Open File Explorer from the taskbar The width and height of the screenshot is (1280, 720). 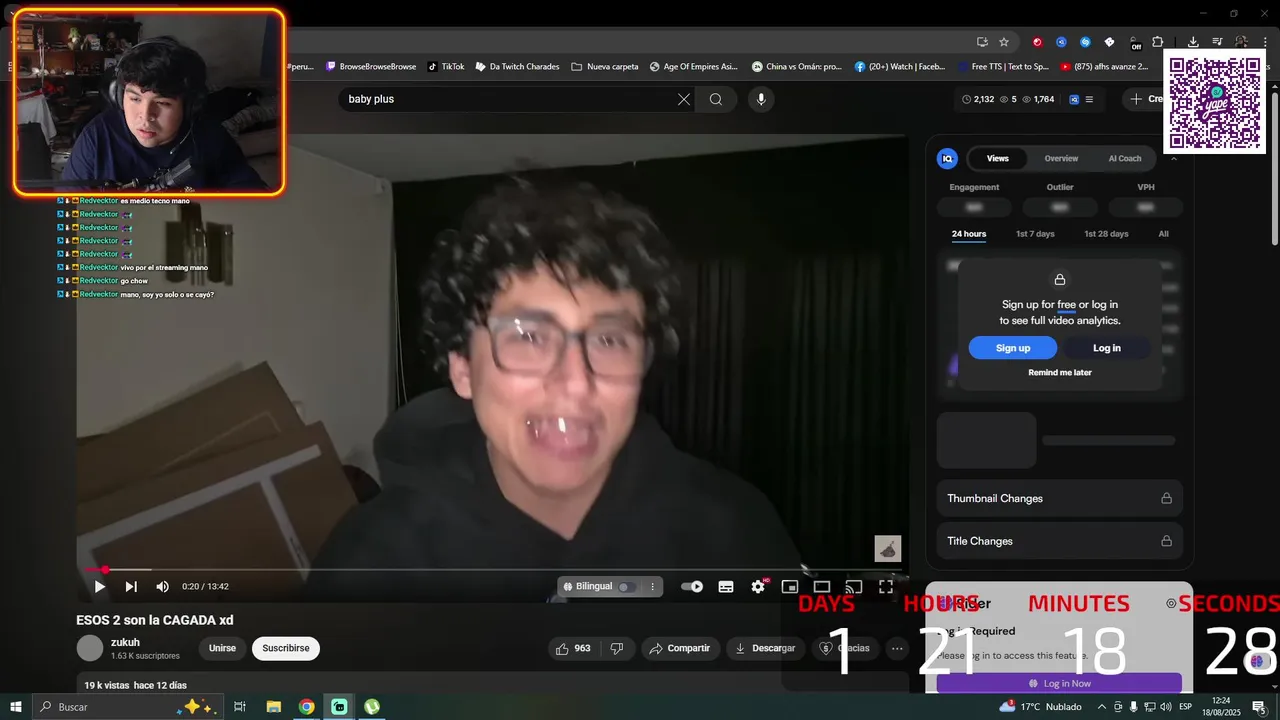tap(274, 707)
